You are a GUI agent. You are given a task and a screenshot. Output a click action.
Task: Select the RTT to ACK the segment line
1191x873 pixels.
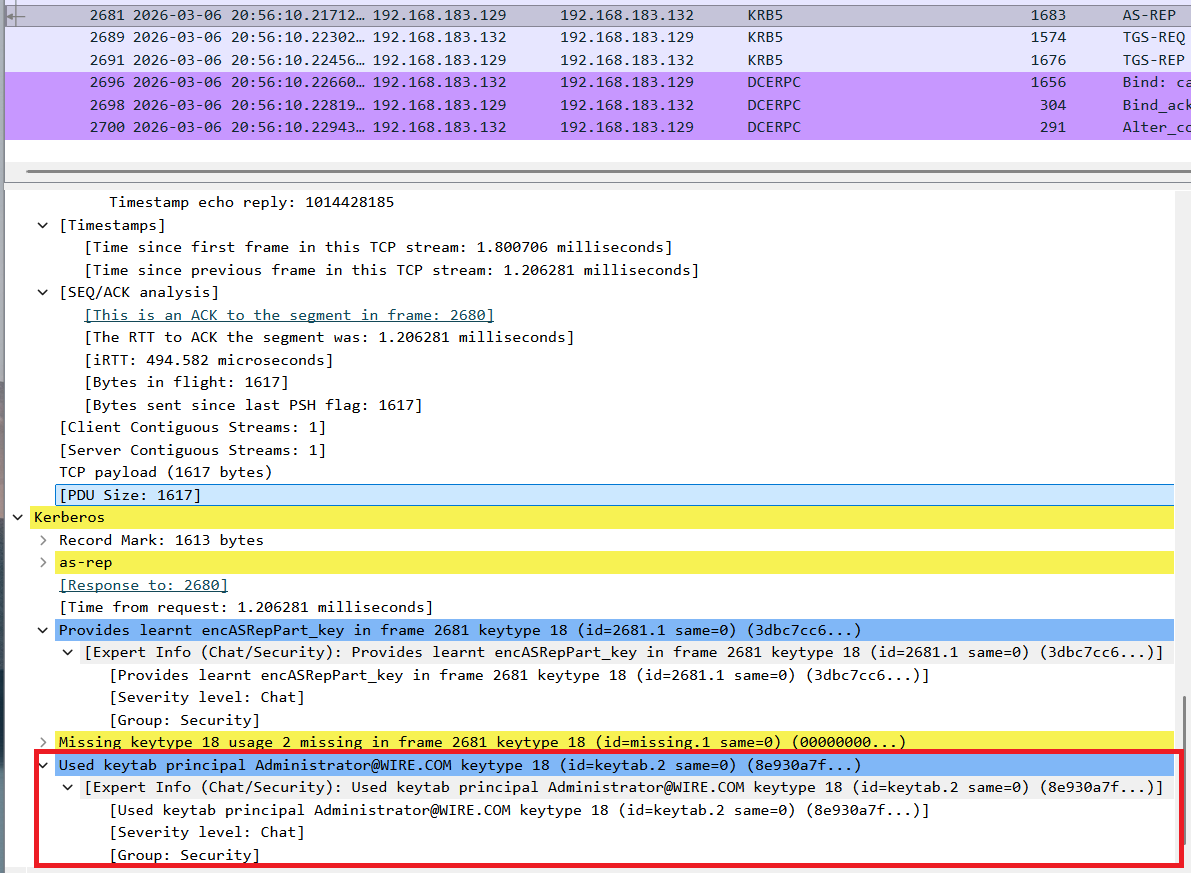[x=329, y=337]
